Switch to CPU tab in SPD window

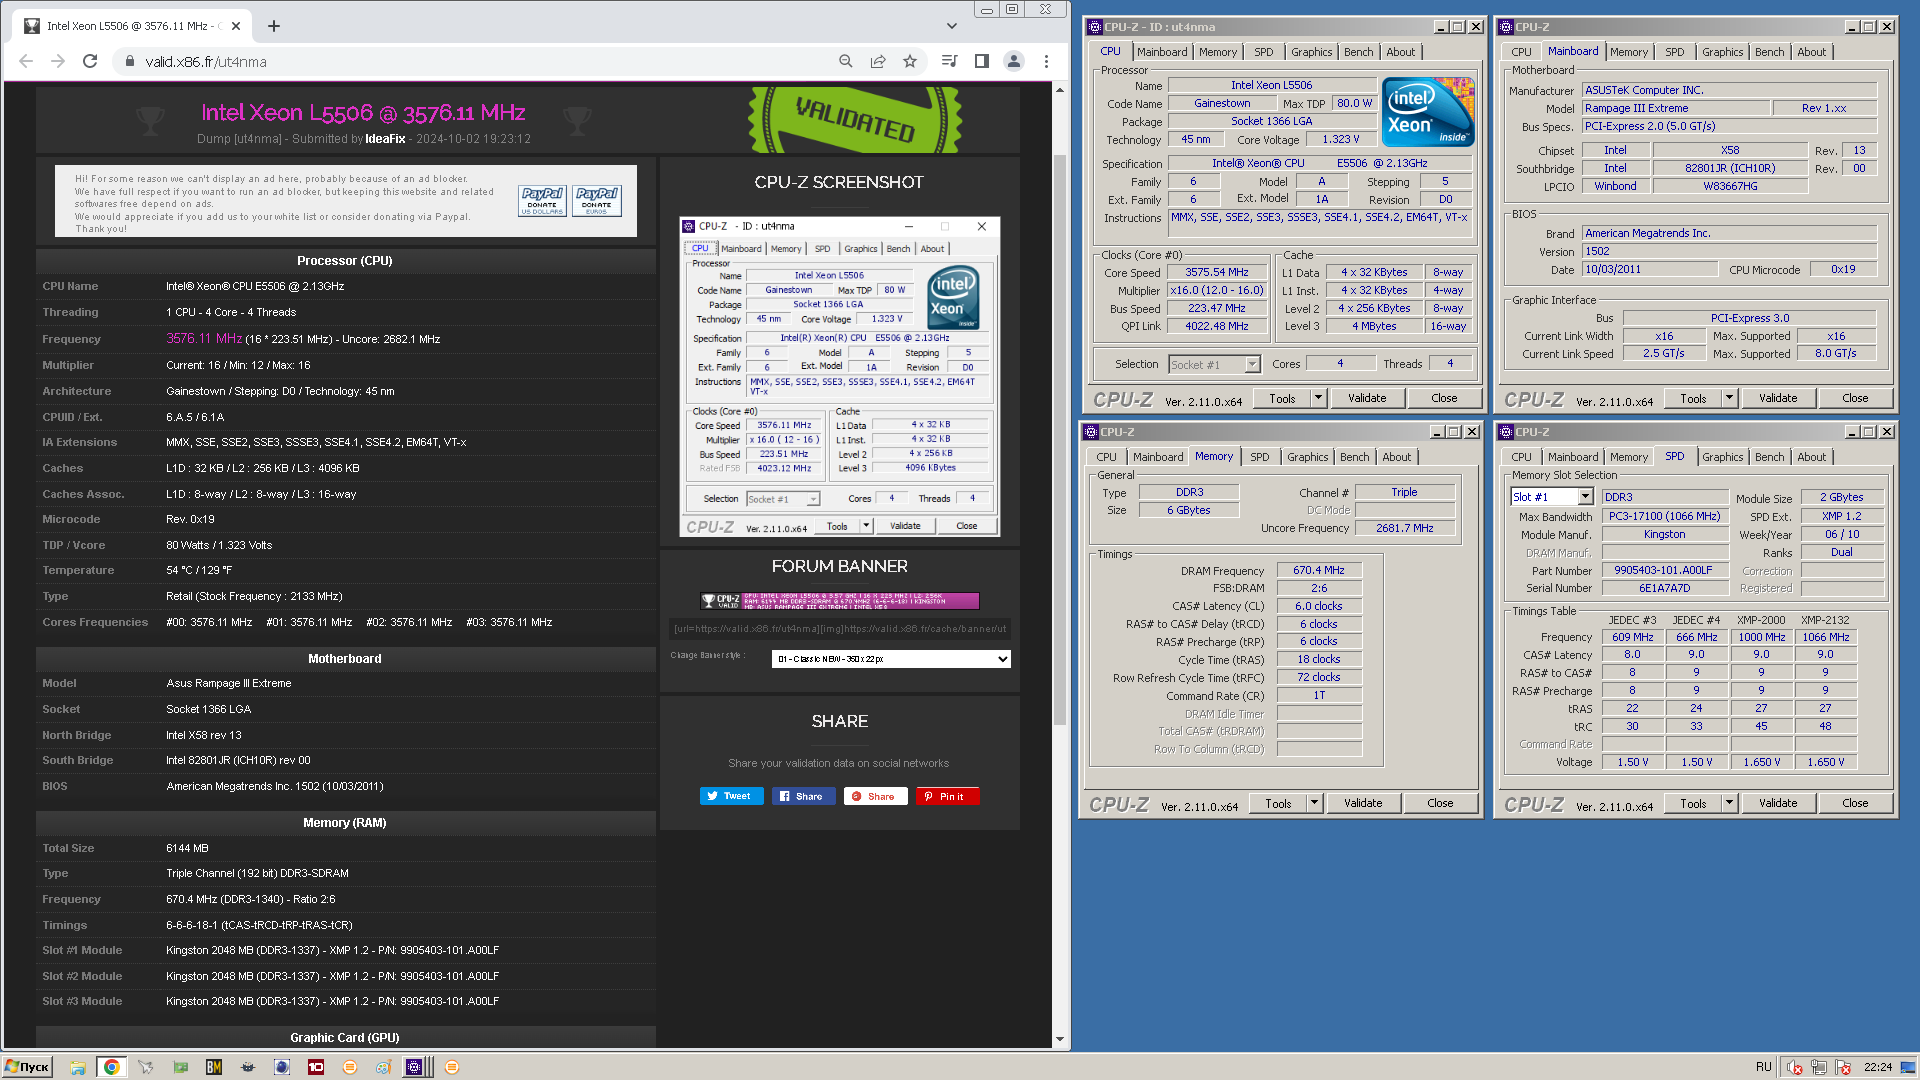1521,457
